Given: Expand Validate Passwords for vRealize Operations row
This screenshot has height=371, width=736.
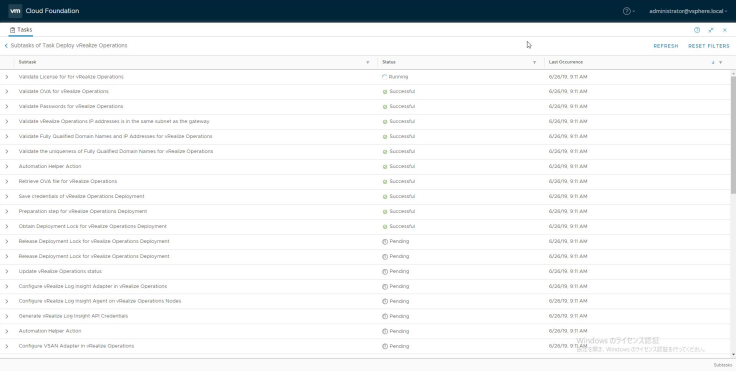Looking at the screenshot, I should (x=7, y=107).
